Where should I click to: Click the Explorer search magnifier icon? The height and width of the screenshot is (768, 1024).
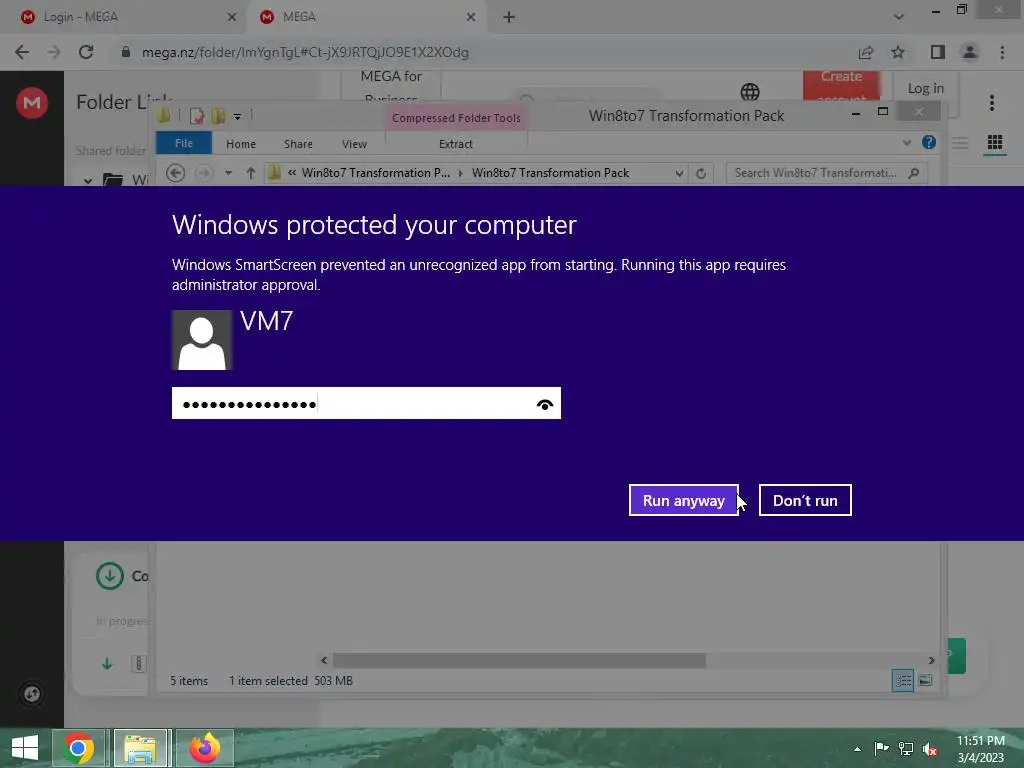(914, 173)
